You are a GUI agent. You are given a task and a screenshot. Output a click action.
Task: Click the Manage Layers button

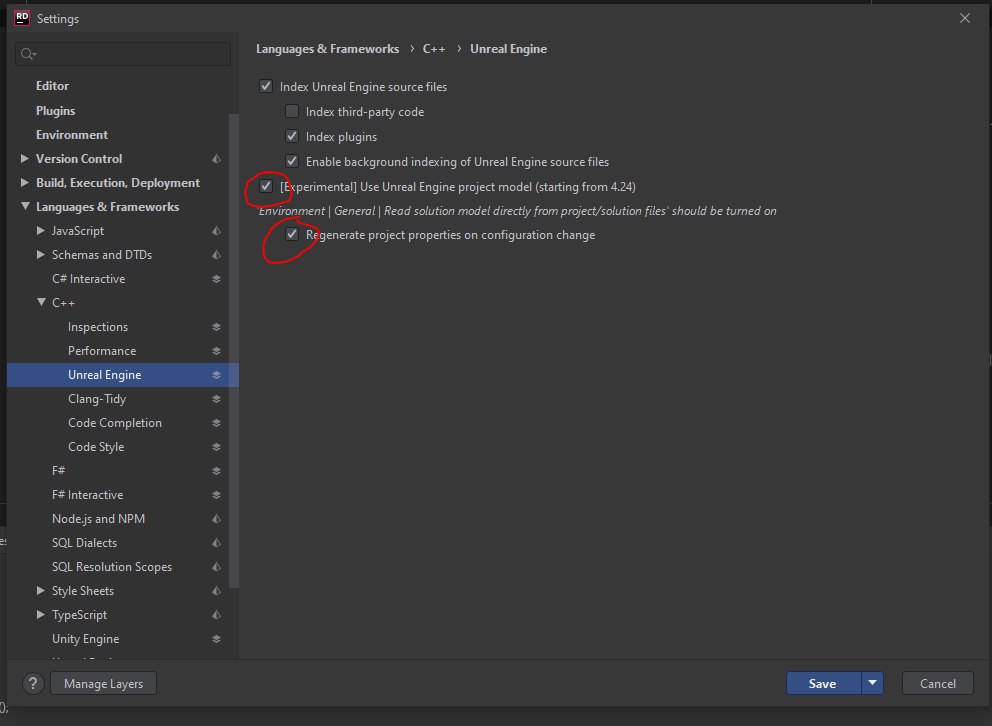coord(104,684)
